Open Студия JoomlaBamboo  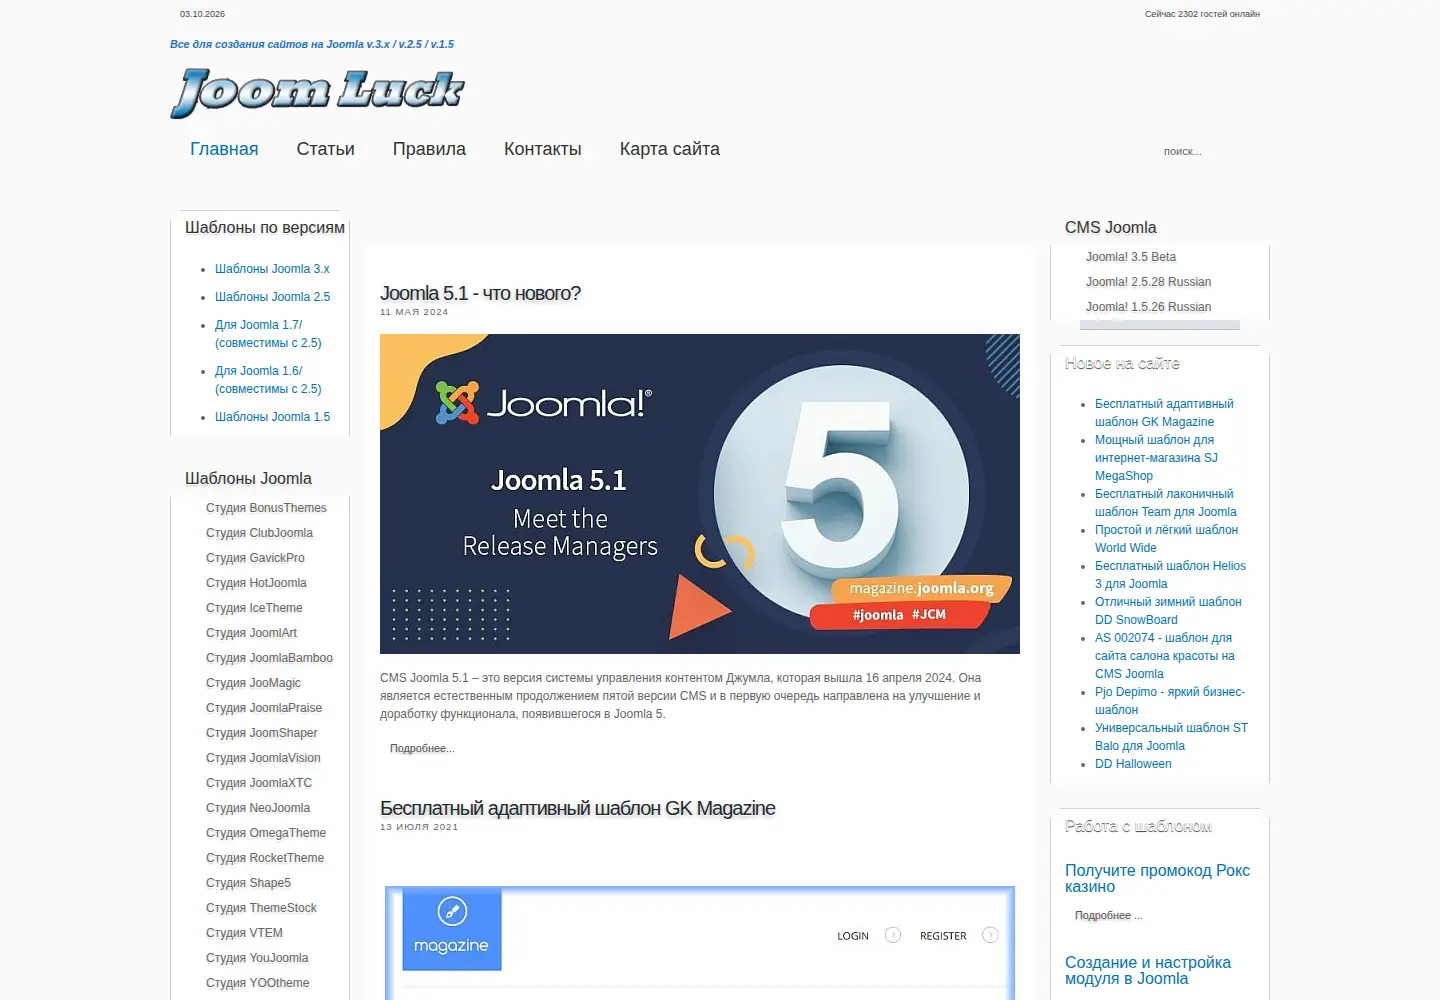tap(269, 658)
